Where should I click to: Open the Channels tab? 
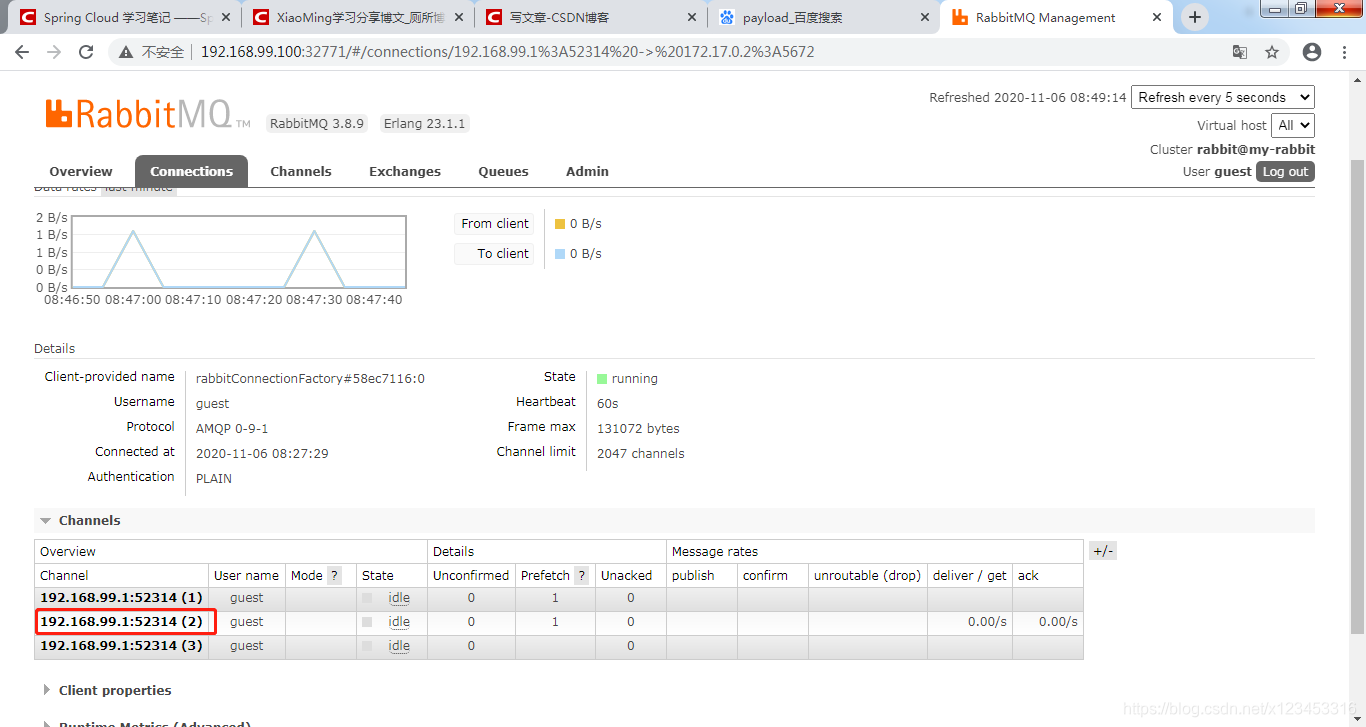(301, 171)
